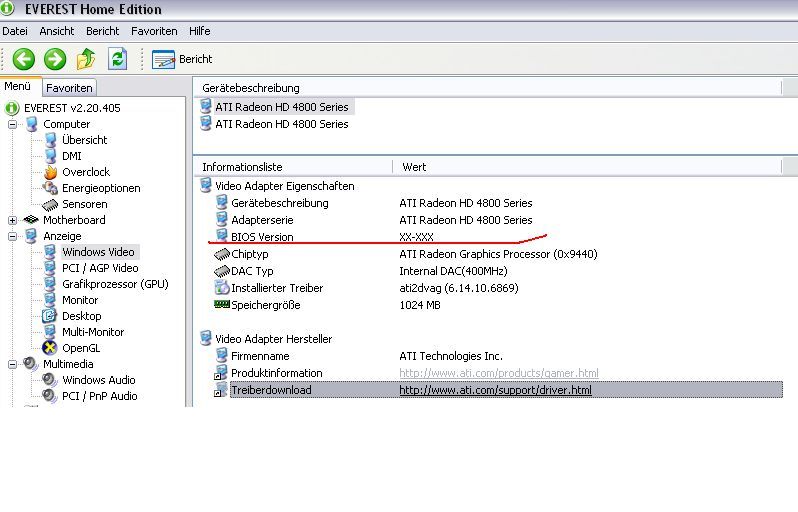Select the Video Adapter Hersteller row
The width and height of the screenshot is (798, 512).
tap(273, 339)
